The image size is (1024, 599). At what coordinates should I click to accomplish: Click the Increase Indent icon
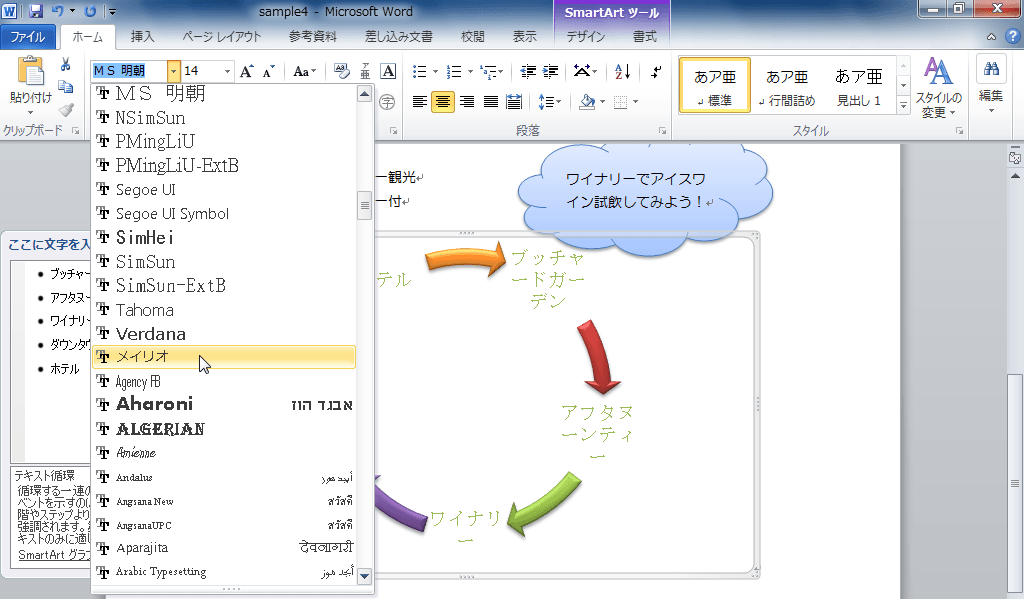click(551, 71)
